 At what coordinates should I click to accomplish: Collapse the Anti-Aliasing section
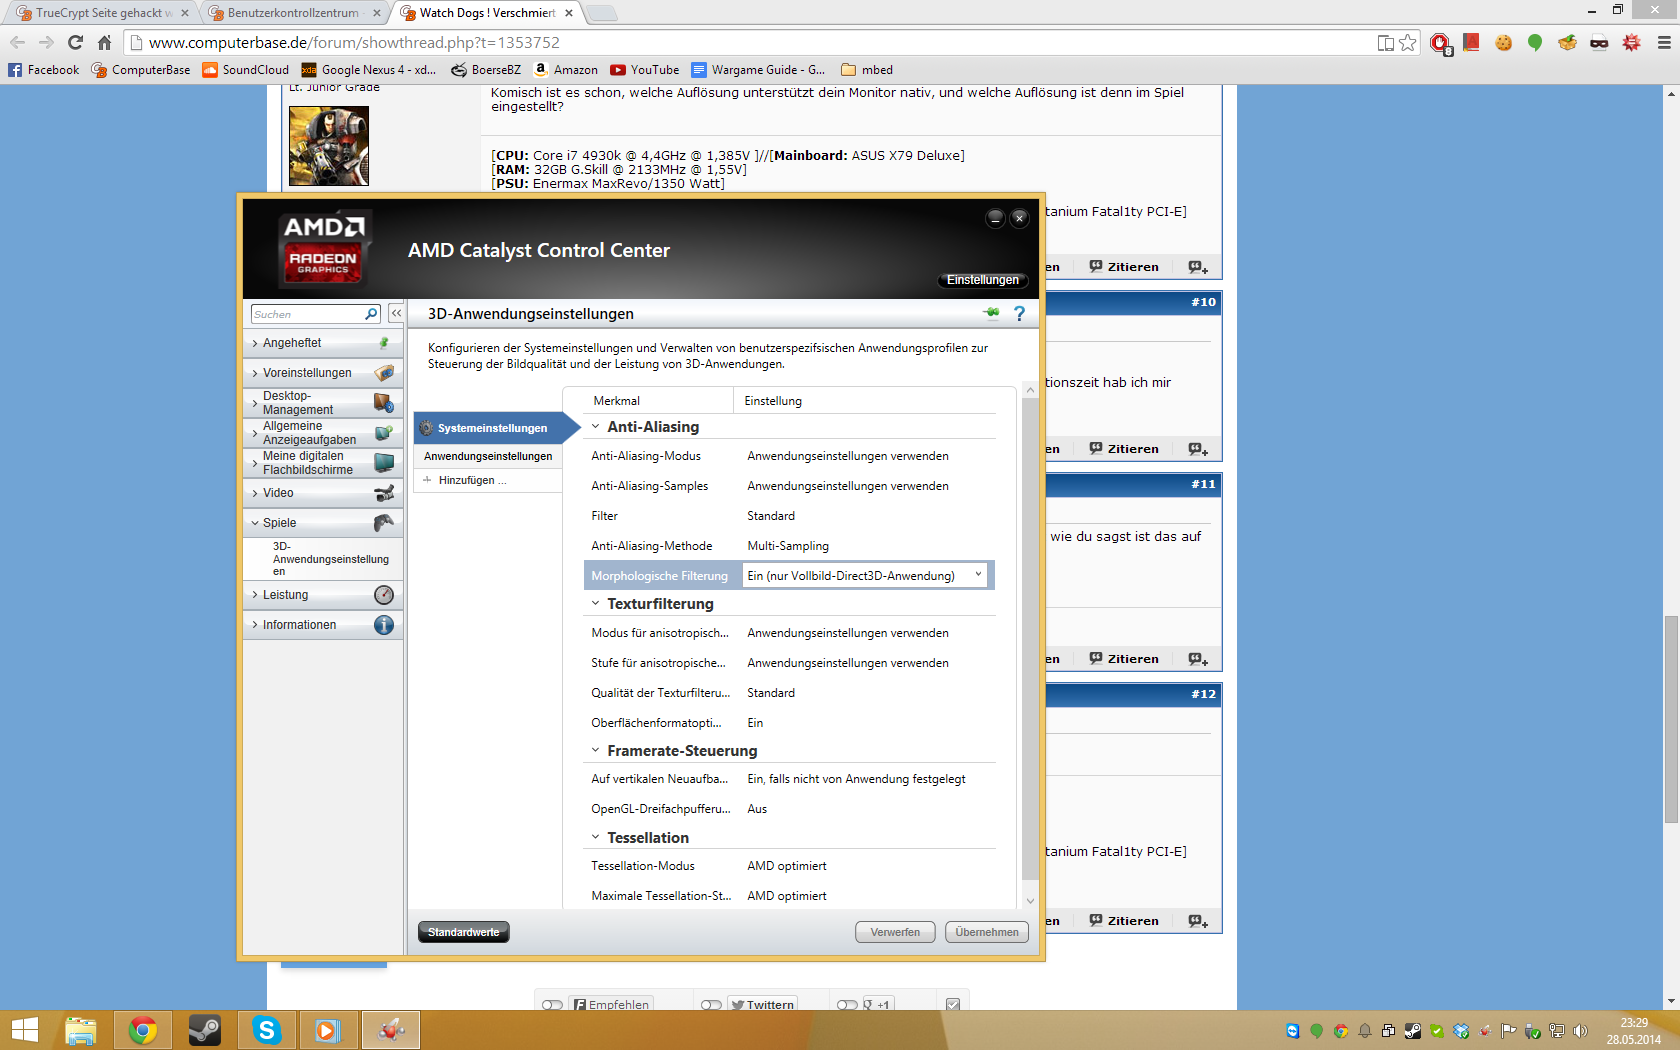596,427
